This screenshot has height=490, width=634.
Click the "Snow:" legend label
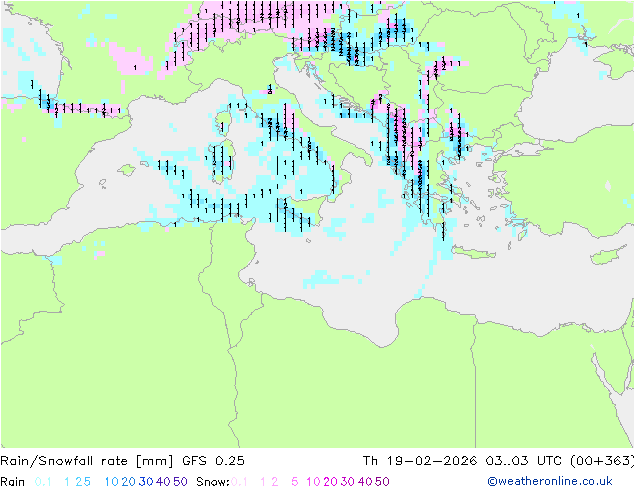tap(213, 482)
